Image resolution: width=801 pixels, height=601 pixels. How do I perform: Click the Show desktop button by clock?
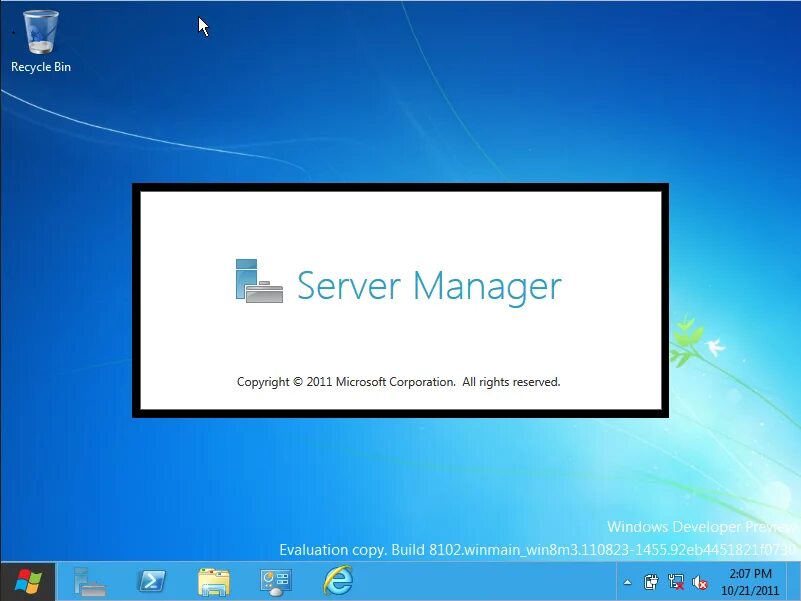(794, 582)
